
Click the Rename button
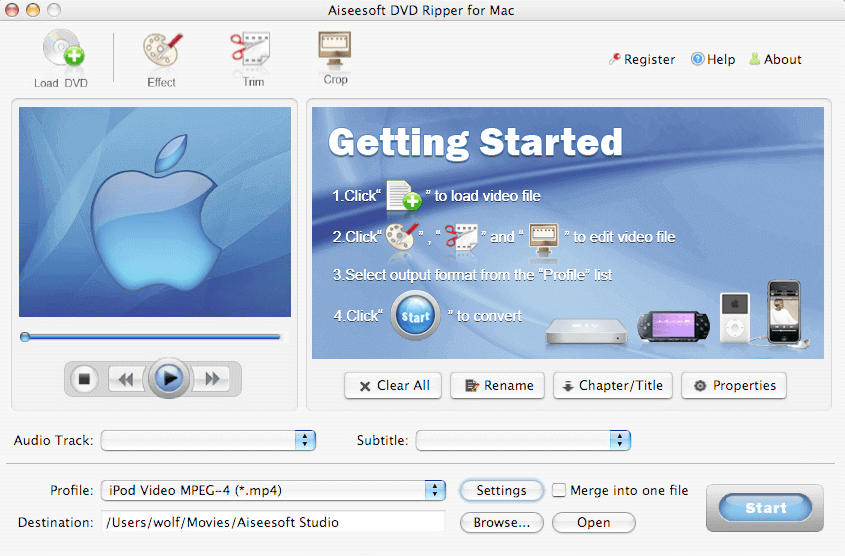(497, 386)
